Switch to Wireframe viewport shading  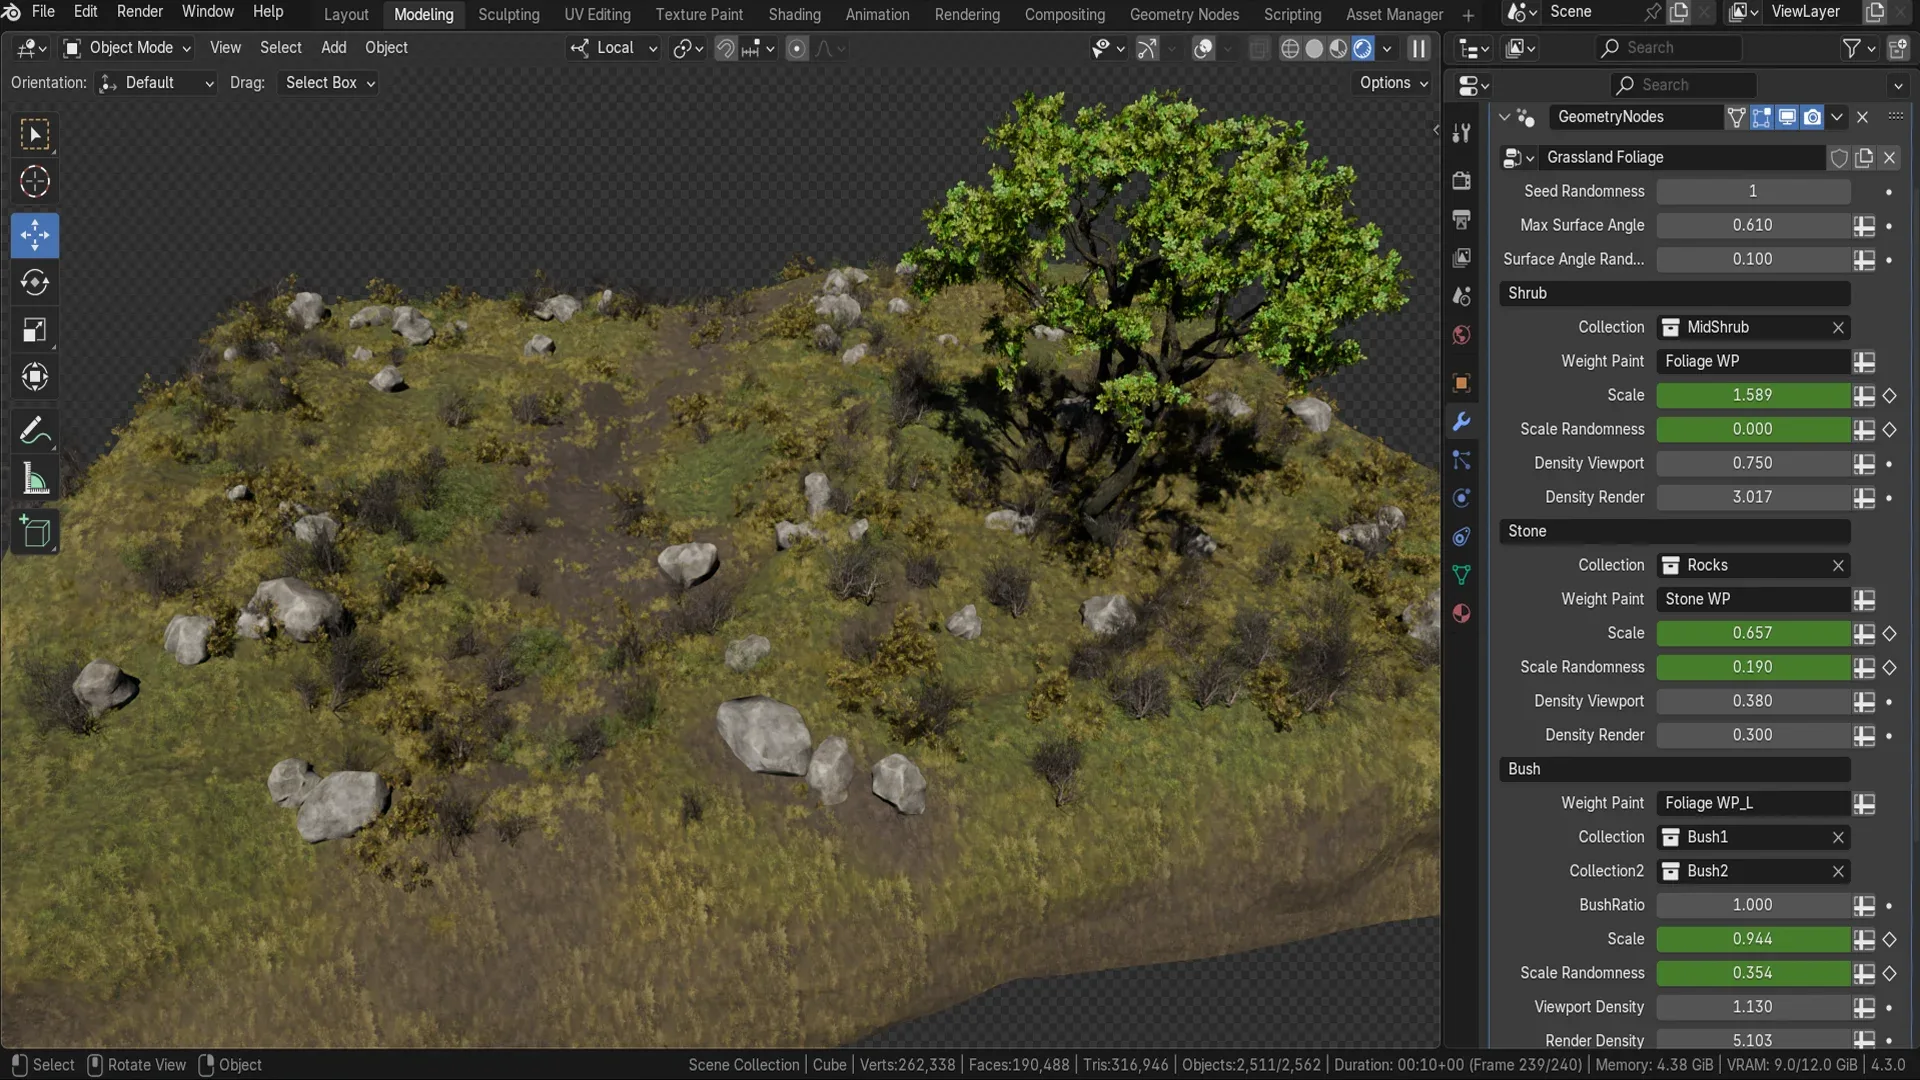1291,48
